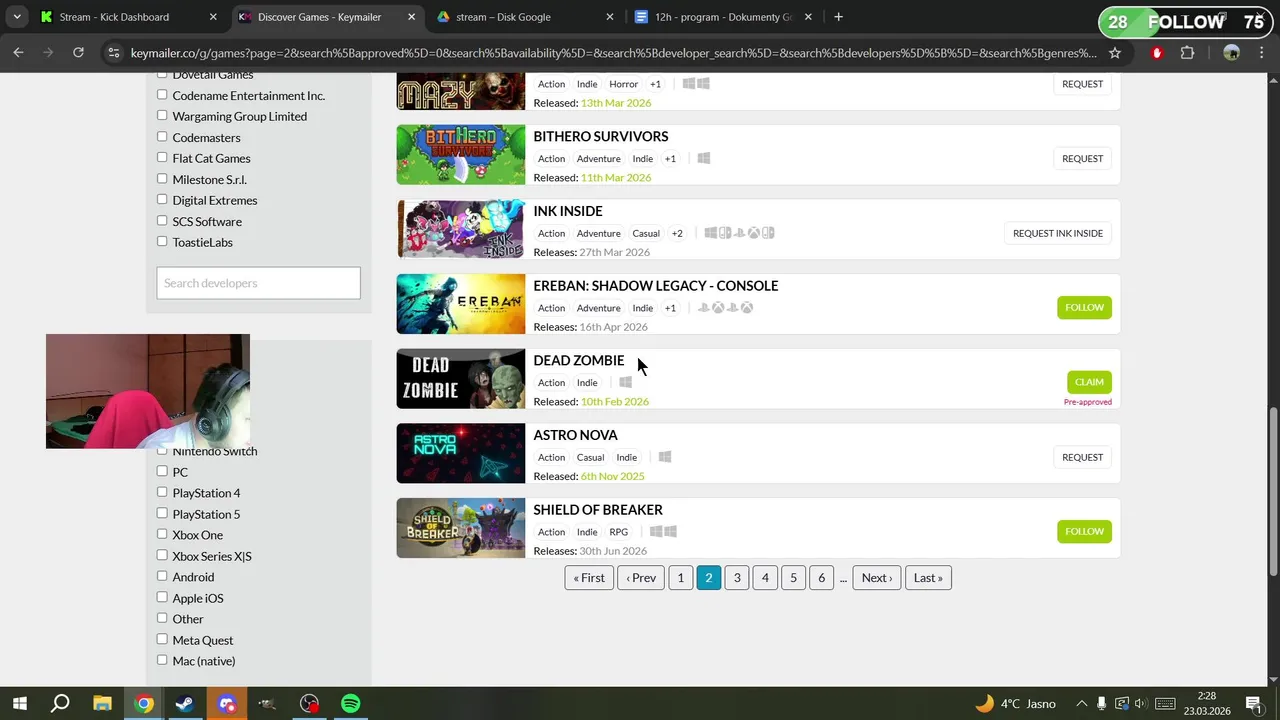Go back using browser back arrow

[x=18, y=53]
